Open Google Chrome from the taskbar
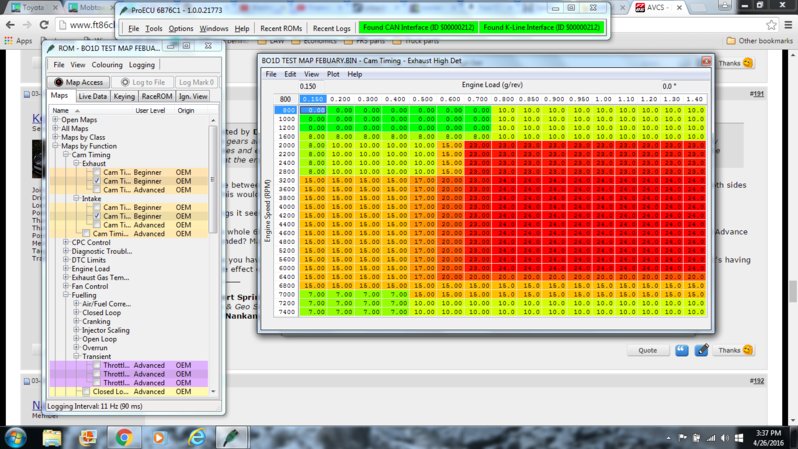798x449 pixels. (124, 438)
